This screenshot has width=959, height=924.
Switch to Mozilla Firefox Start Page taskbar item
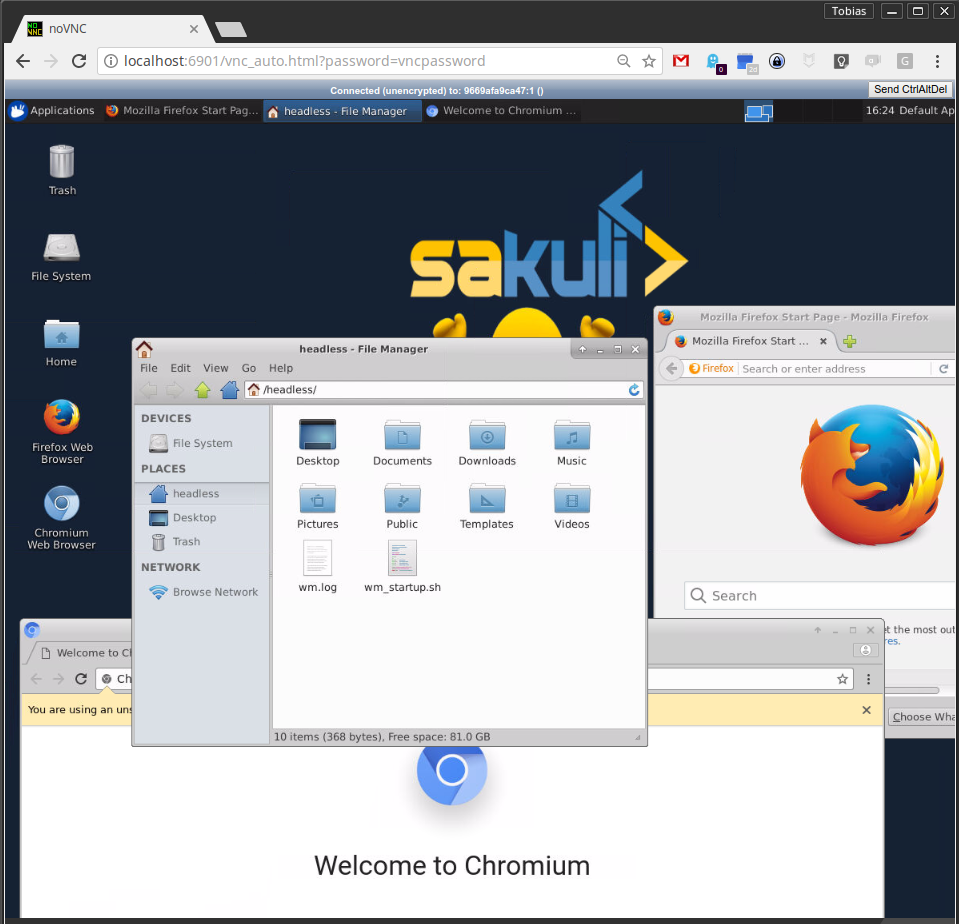click(x=182, y=111)
